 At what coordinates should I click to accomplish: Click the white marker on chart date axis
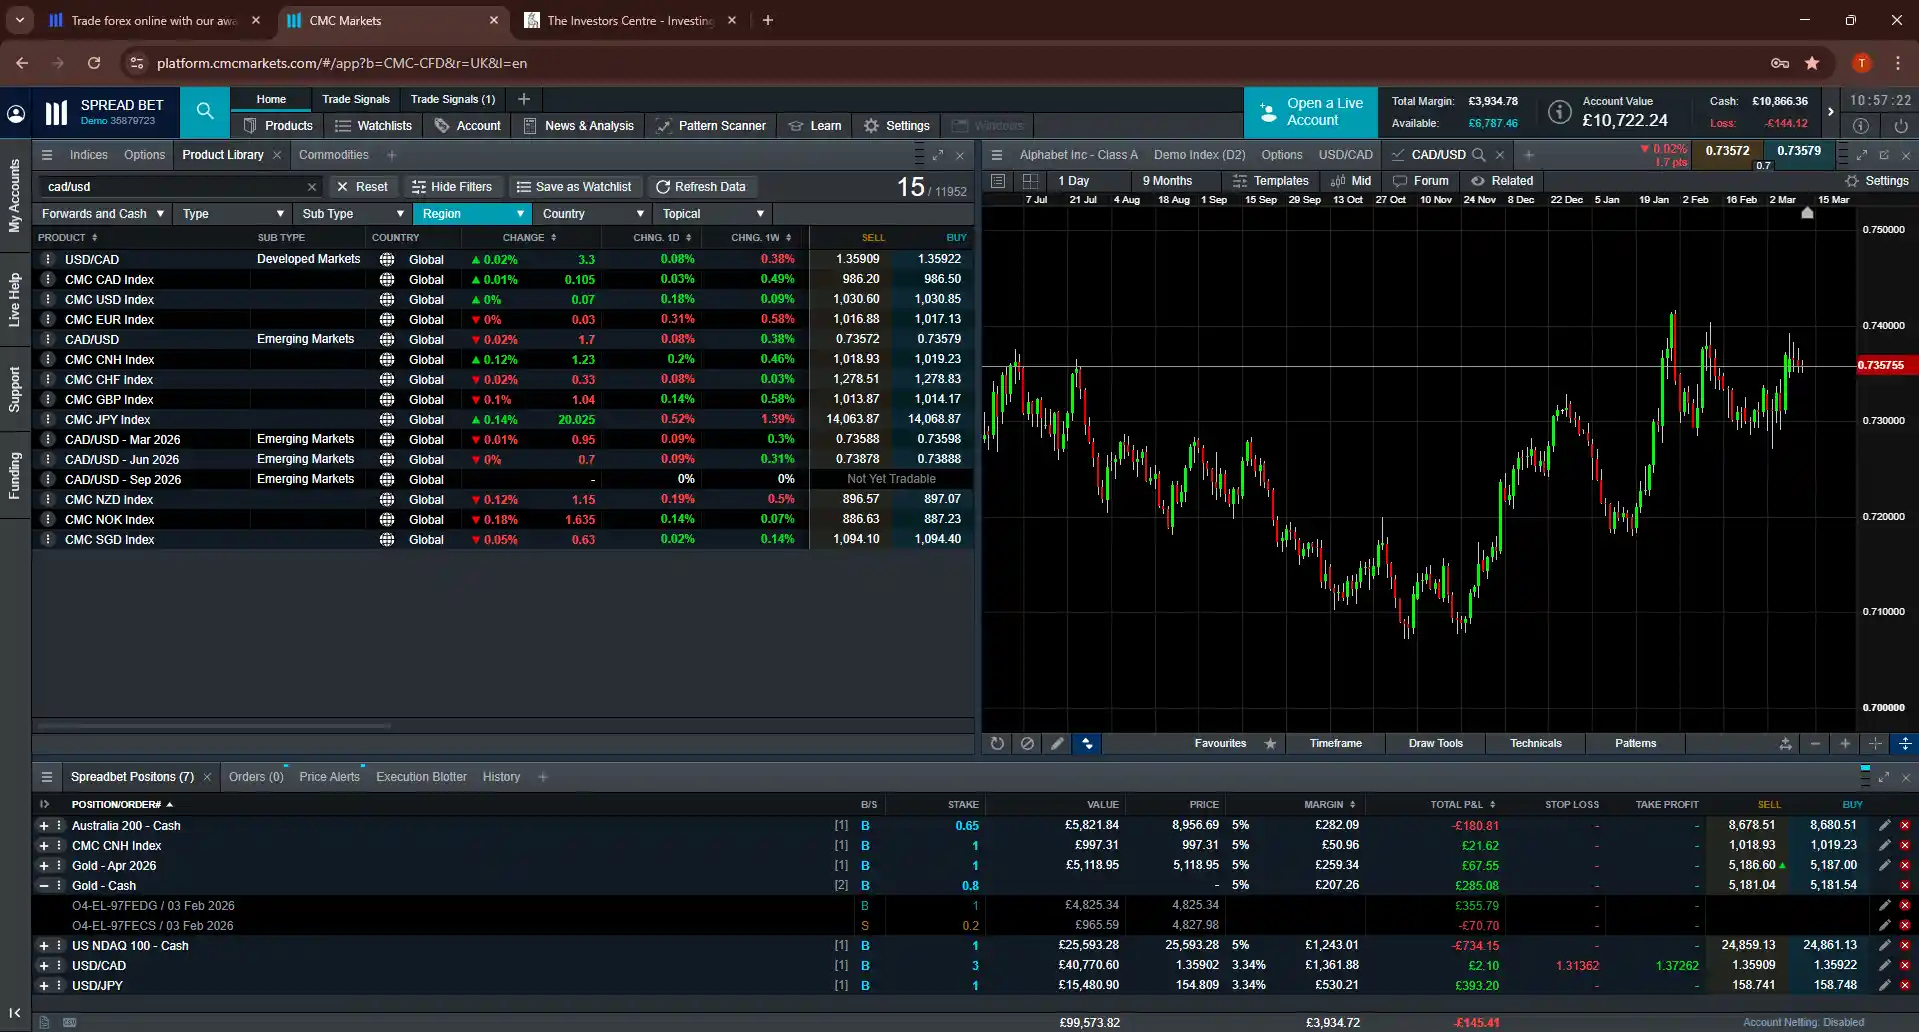(x=1807, y=212)
